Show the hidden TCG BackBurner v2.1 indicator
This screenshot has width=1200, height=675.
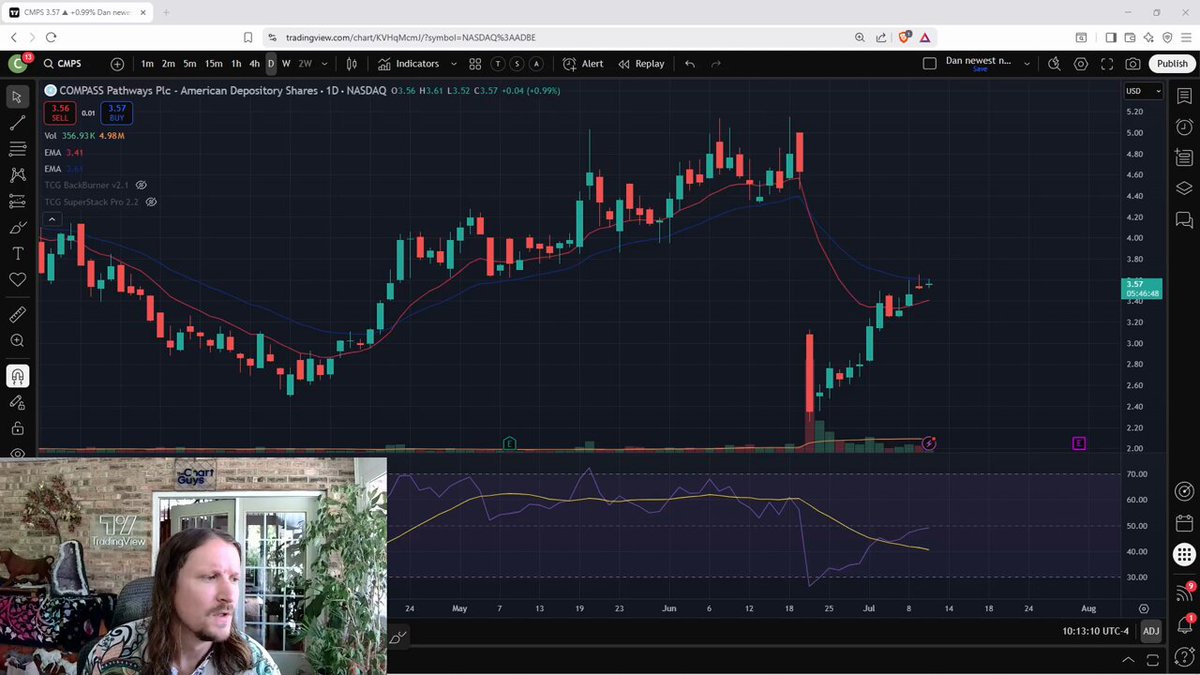[x=141, y=185]
